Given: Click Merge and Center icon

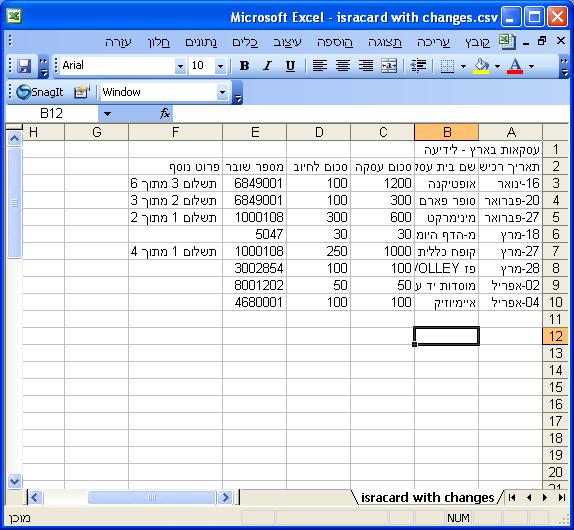Looking at the screenshot, I should coord(389,66).
